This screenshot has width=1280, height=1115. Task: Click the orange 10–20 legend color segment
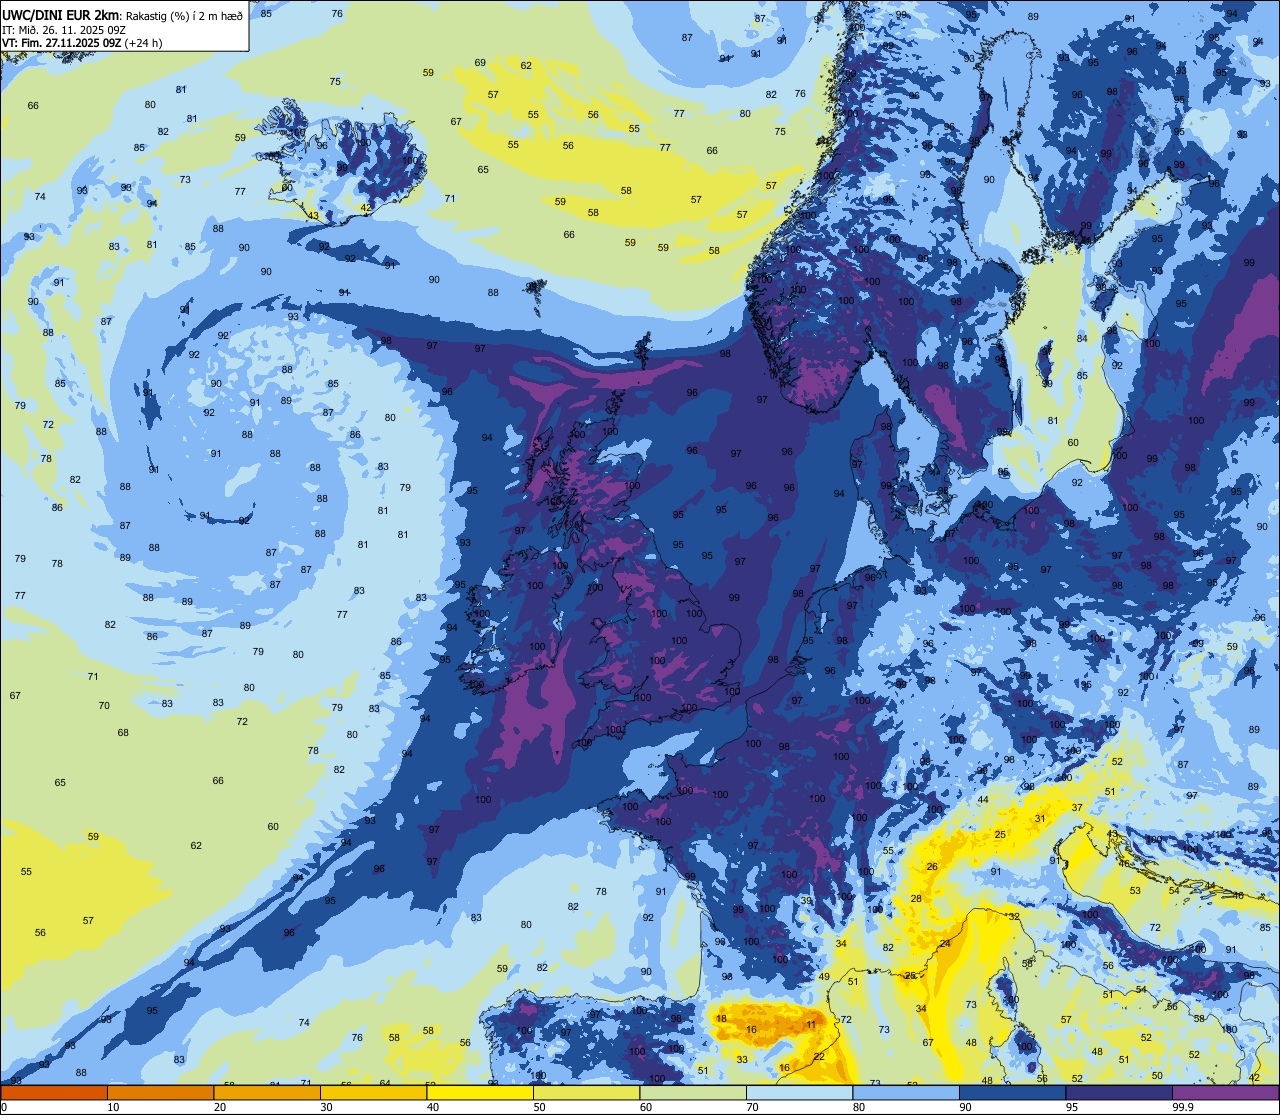pyautogui.click(x=160, y=1092)
